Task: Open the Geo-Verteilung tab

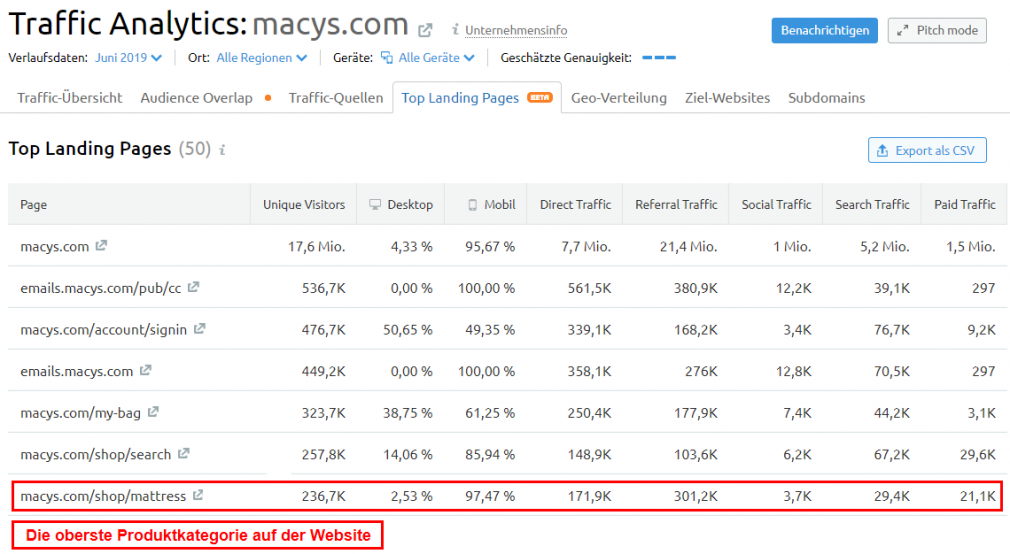Action: click(618, 98)
